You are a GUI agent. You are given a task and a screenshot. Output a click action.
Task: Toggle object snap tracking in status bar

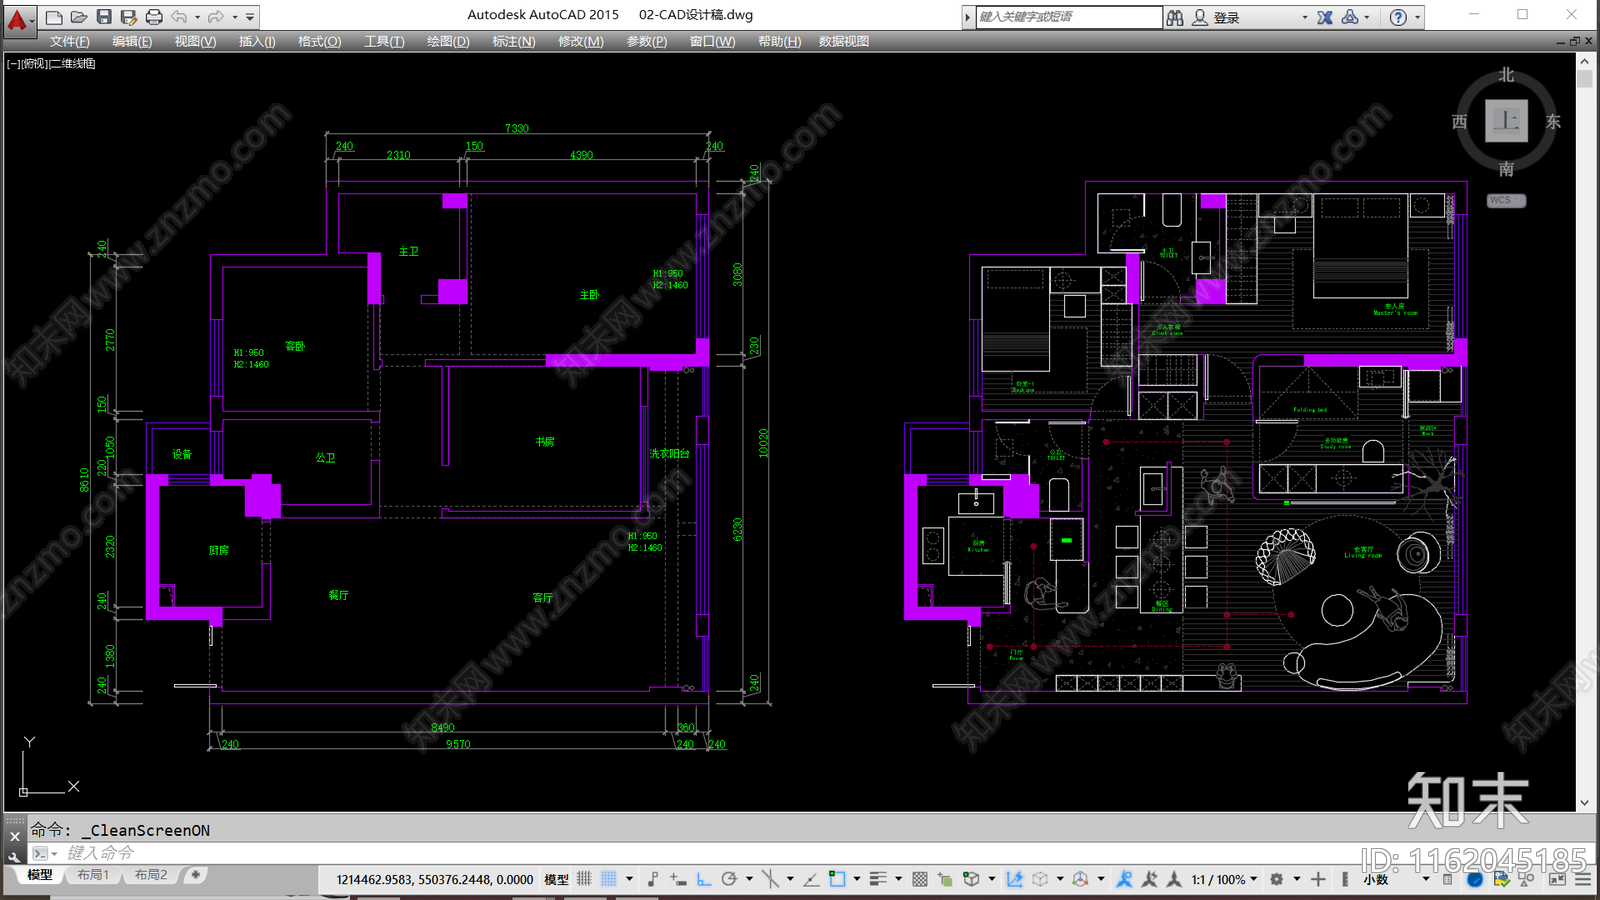(x=812, y=879)
